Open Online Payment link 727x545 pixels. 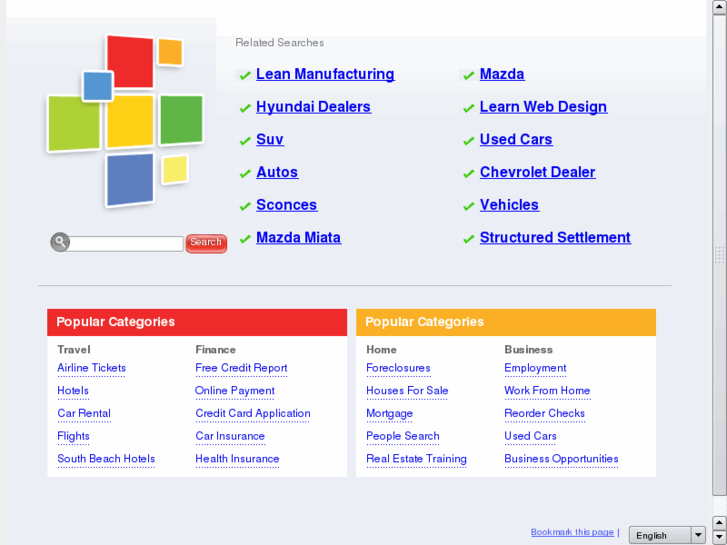pyautogui.click(x=235, y=391)
